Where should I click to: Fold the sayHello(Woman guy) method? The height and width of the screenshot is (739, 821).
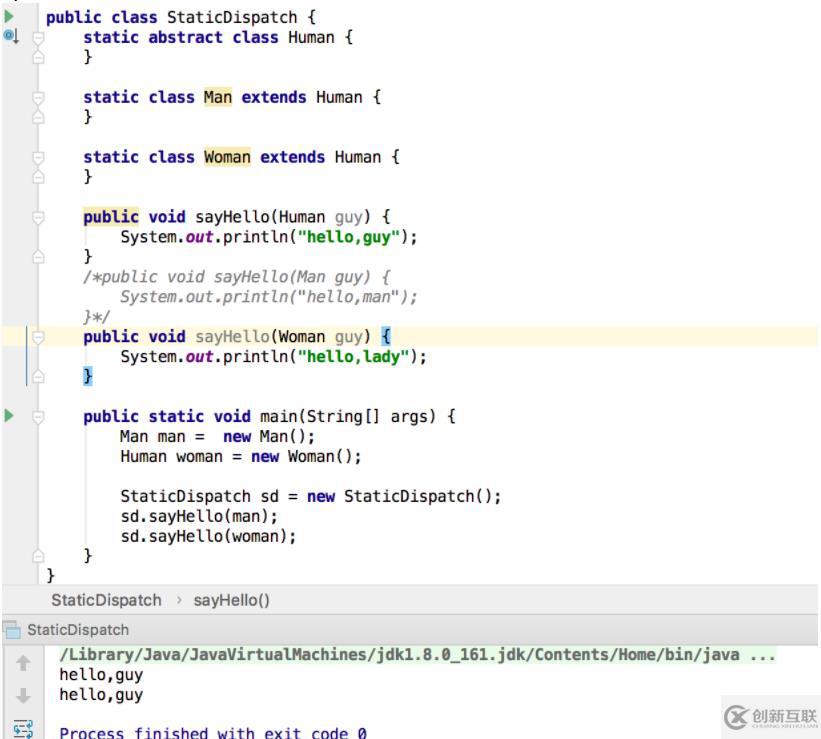[x=38, y=337]
